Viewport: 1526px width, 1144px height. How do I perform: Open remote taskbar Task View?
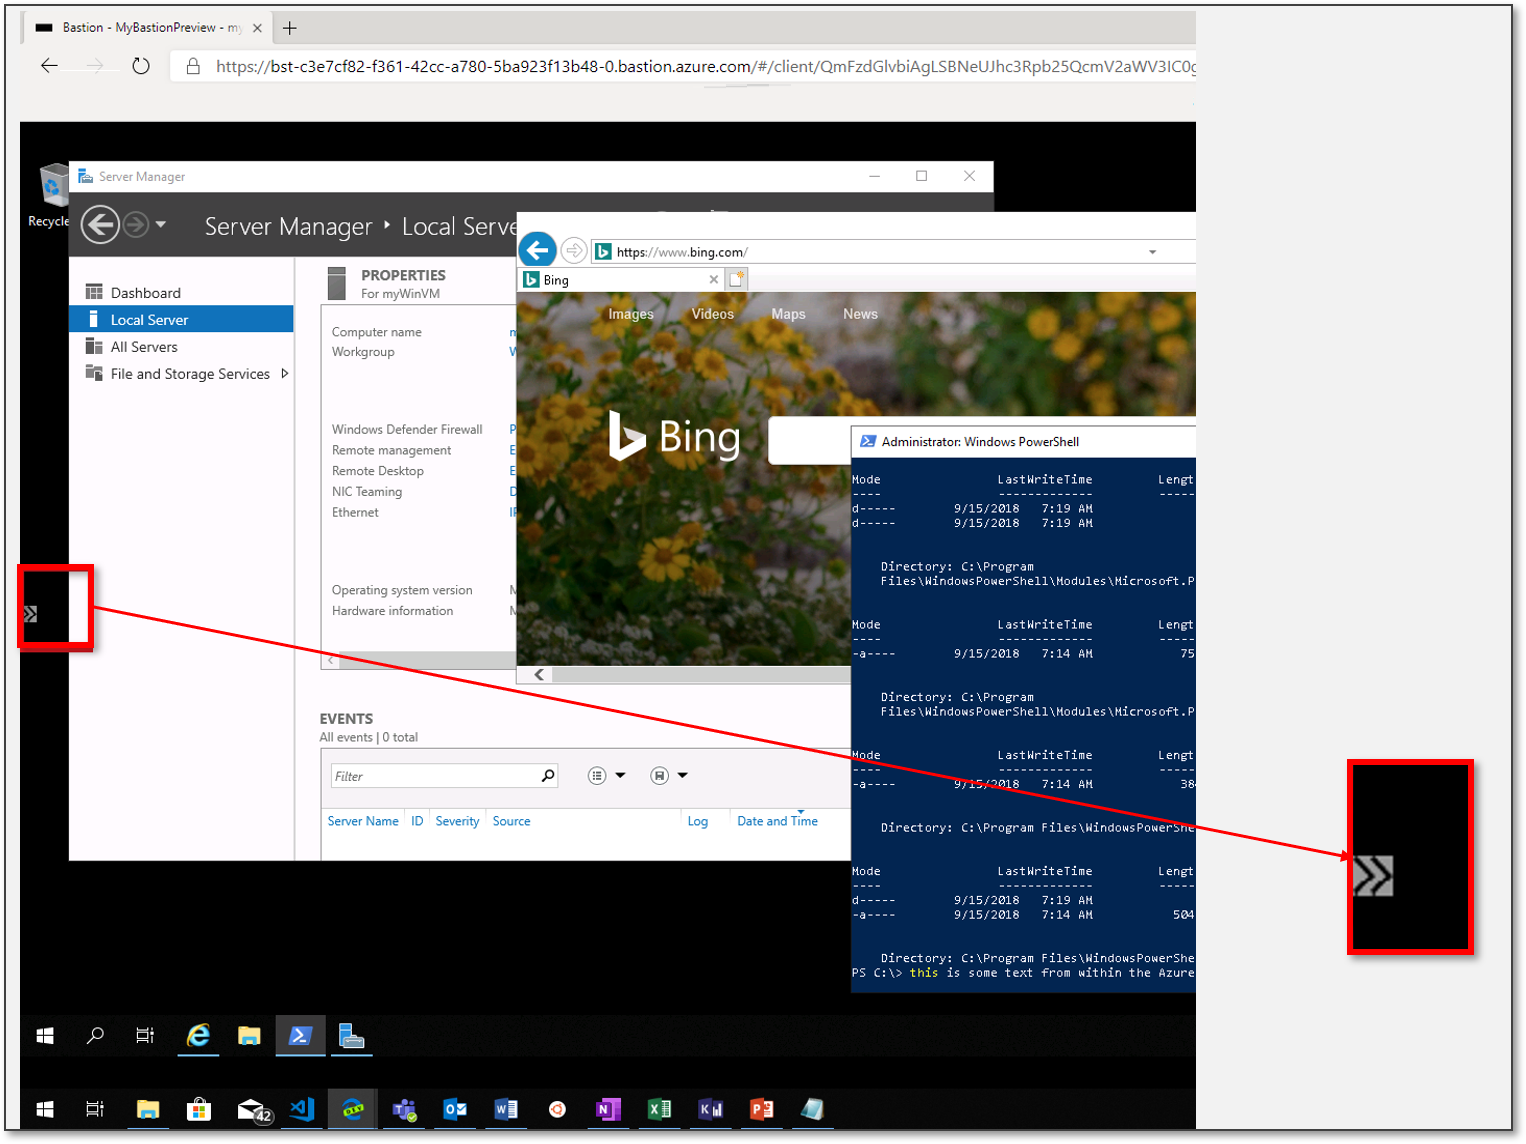(145, 1036)
